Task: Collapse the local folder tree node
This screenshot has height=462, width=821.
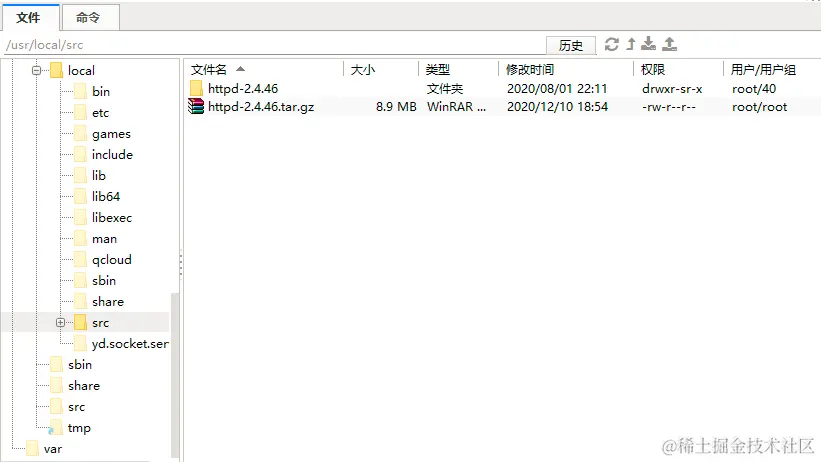Action: coord(36,70)
